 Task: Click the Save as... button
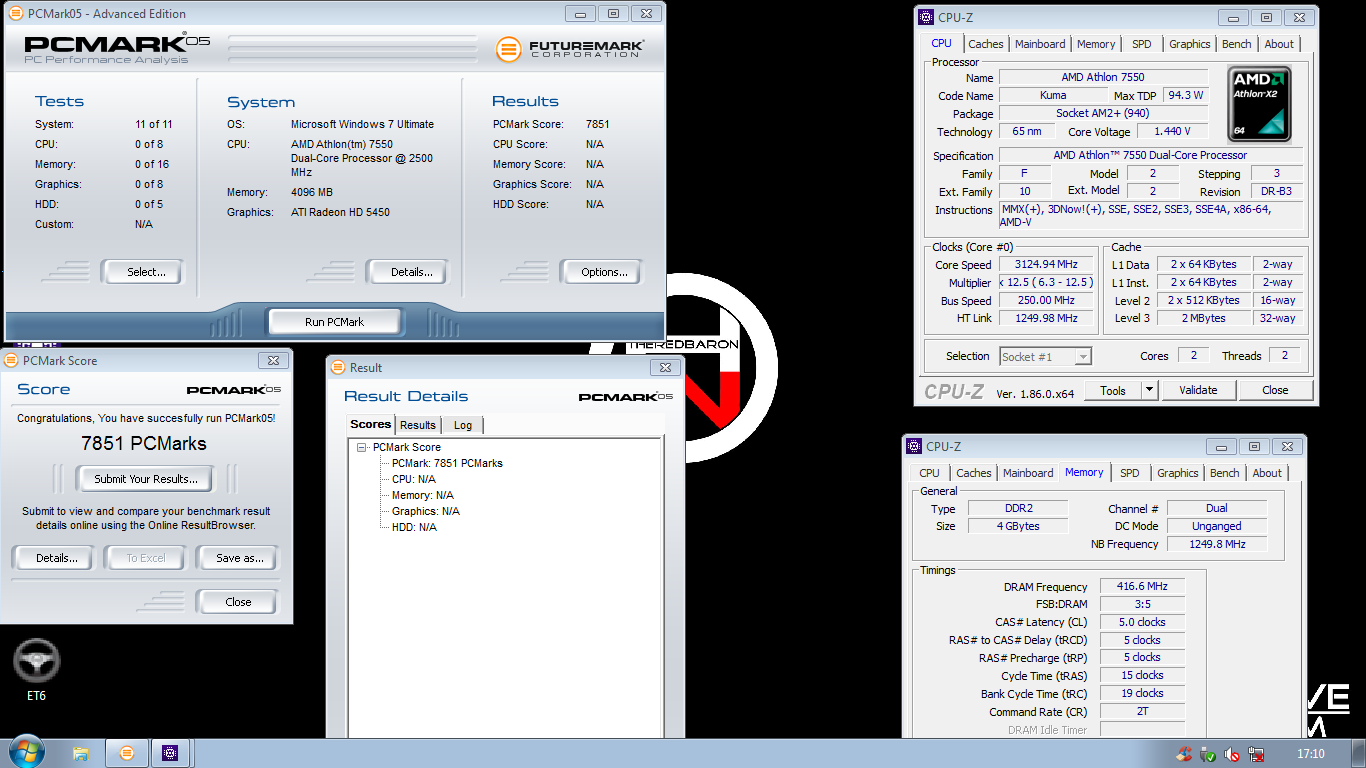click(x=237, y=558)
